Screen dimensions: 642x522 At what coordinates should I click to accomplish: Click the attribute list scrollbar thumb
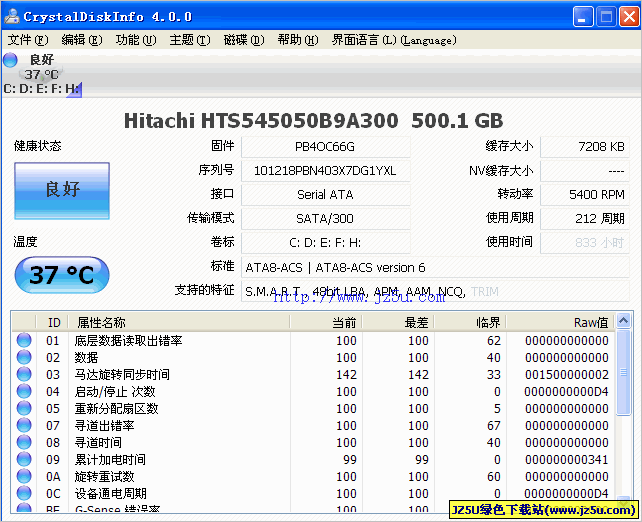[x=623, y=372]
